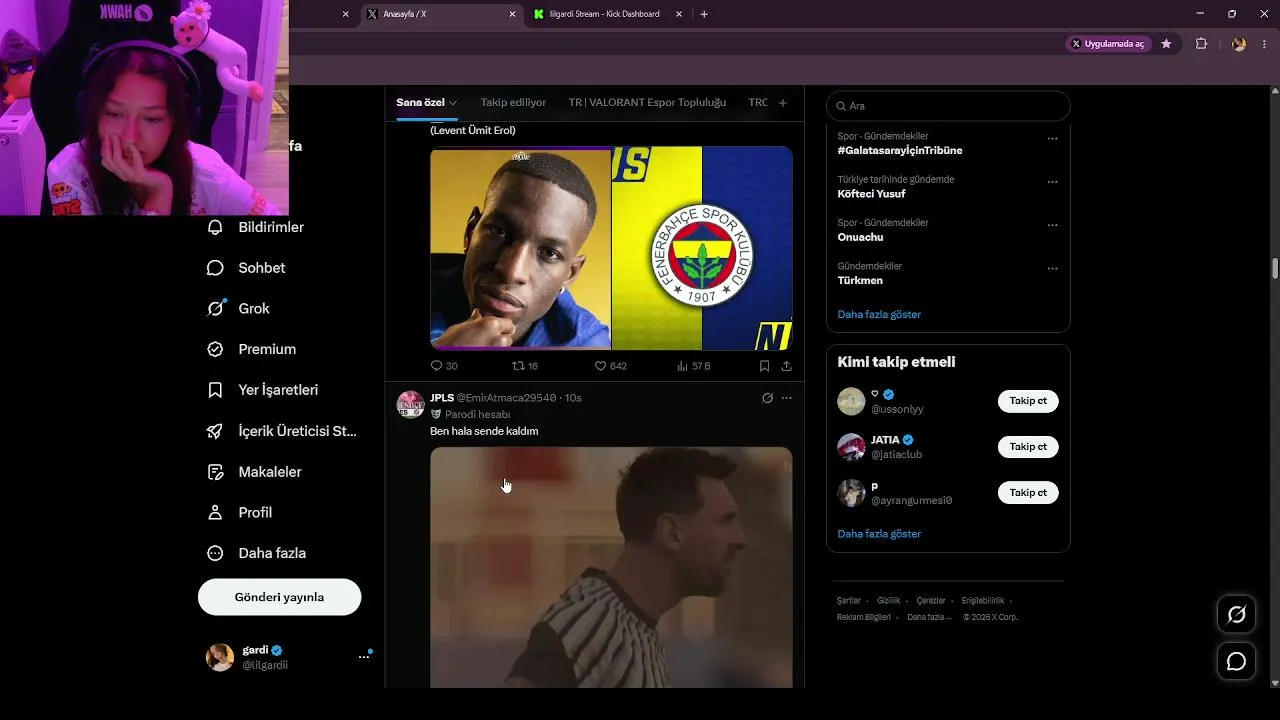
Task: Like the post with 642 likes
Action: 611,366
